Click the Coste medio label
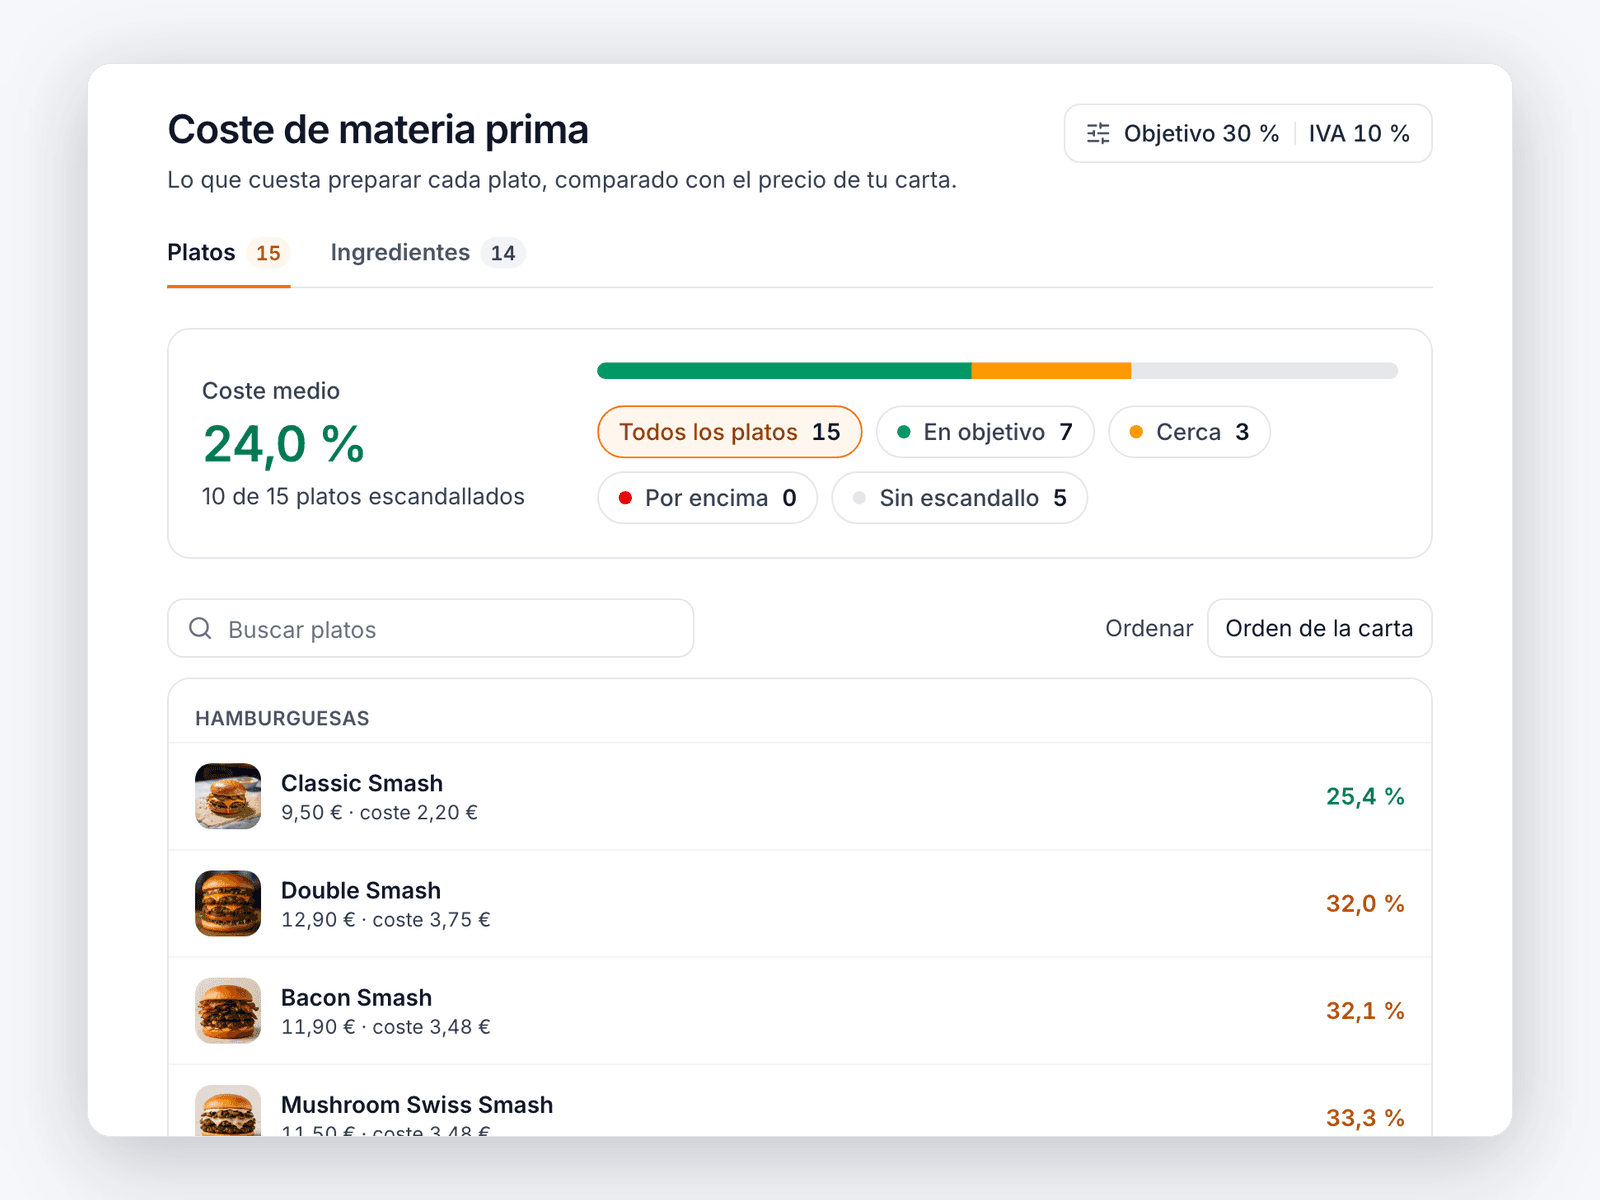 click(x=271, y=391)
